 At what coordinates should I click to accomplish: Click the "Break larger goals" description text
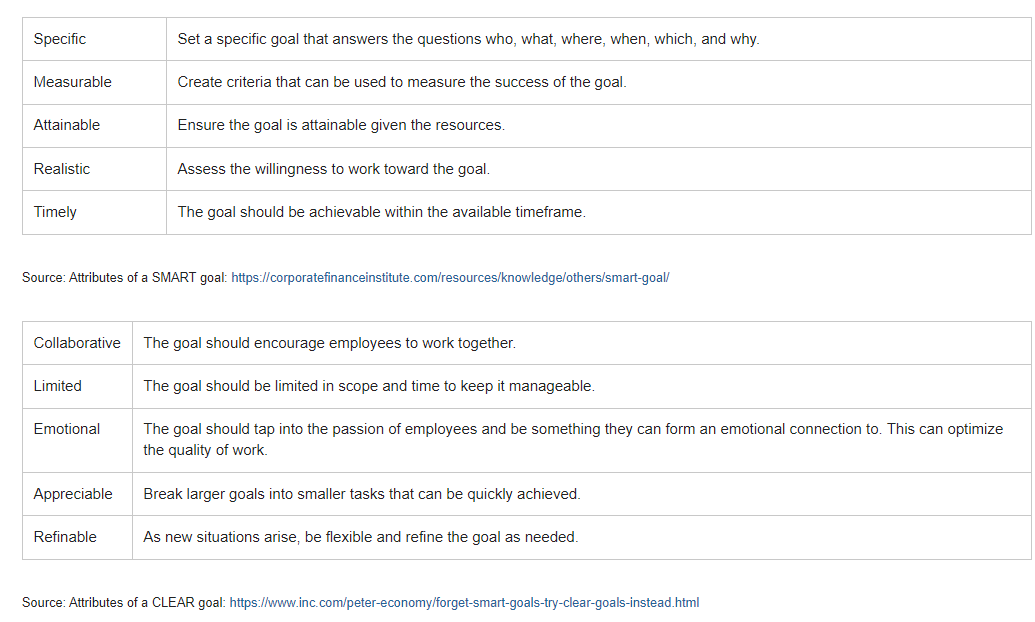pos(361,494)
